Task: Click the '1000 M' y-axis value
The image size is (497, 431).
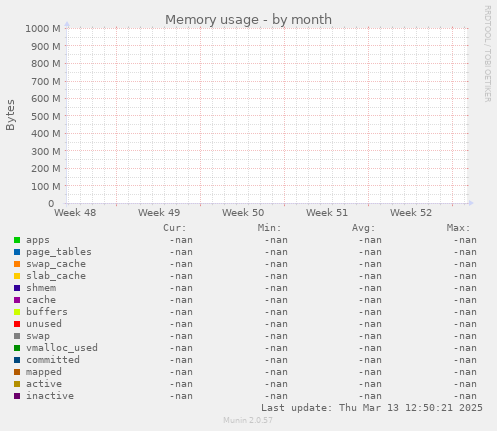Action: [43, 29]
